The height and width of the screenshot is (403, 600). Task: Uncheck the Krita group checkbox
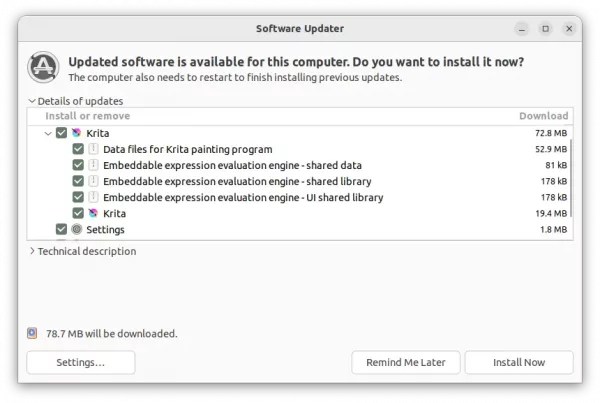click(x=61, y=133)
